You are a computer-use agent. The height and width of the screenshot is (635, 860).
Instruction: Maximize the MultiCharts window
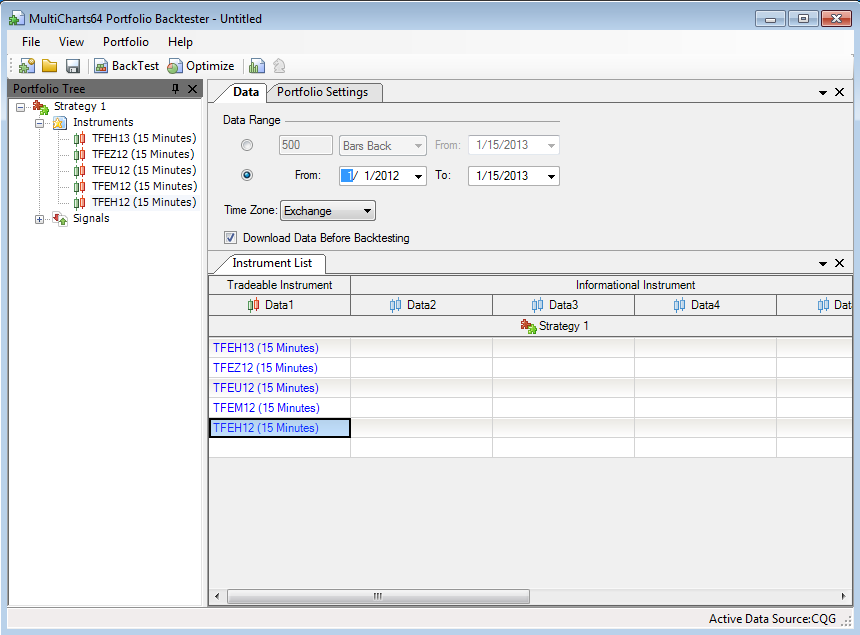(x=803, y=19)
